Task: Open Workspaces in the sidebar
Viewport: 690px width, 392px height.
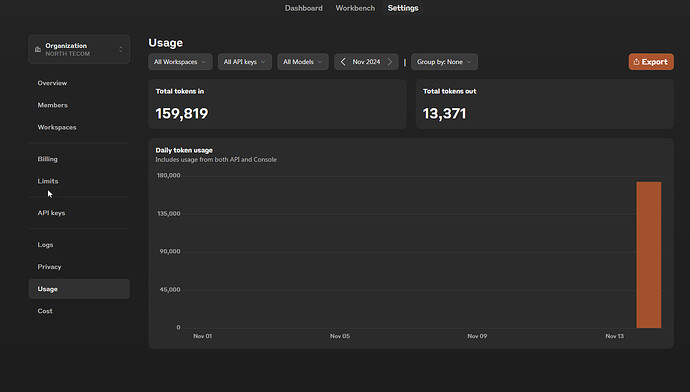Action: pos(57,127)
